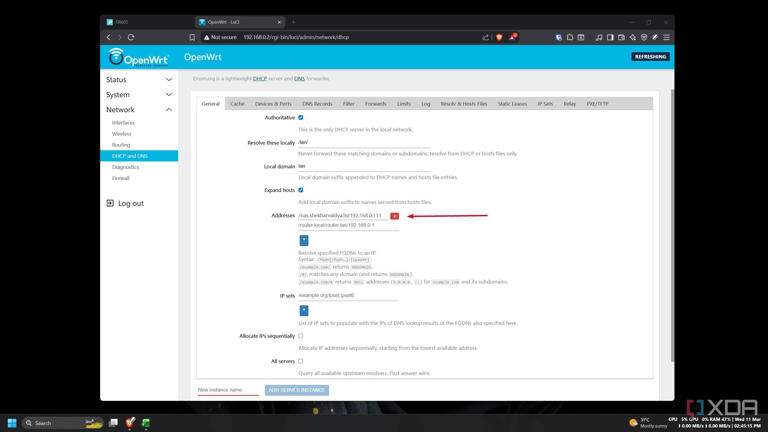Open the Routing page under Network

pos(121,145)
